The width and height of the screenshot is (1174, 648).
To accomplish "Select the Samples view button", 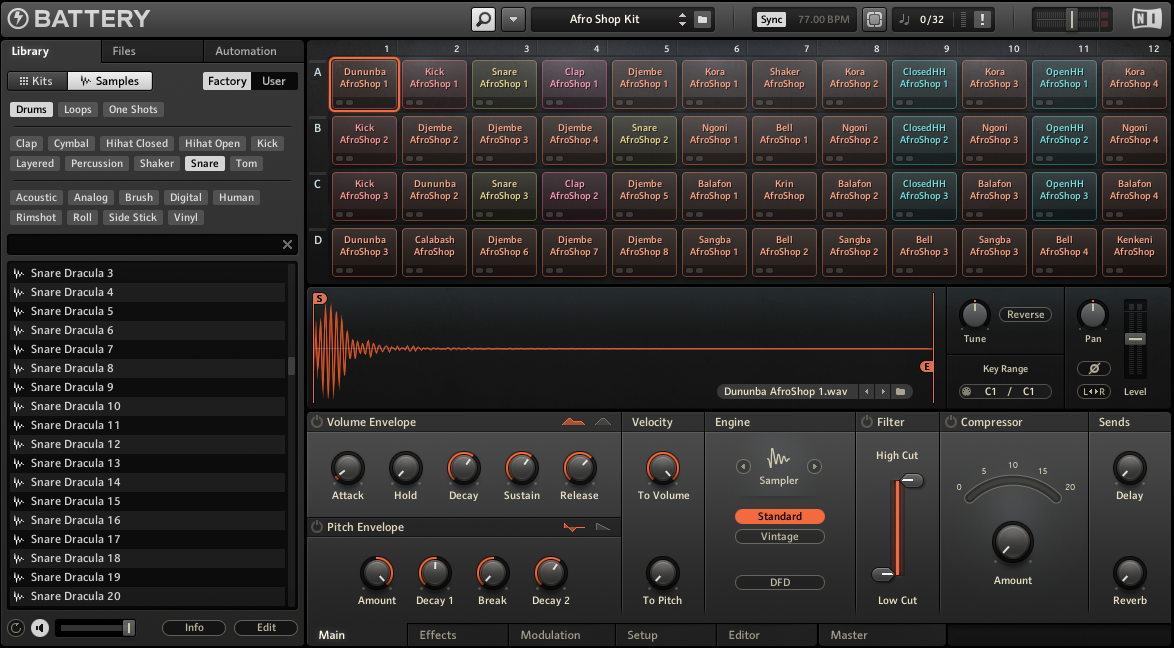I will click(x=110, y=81).
